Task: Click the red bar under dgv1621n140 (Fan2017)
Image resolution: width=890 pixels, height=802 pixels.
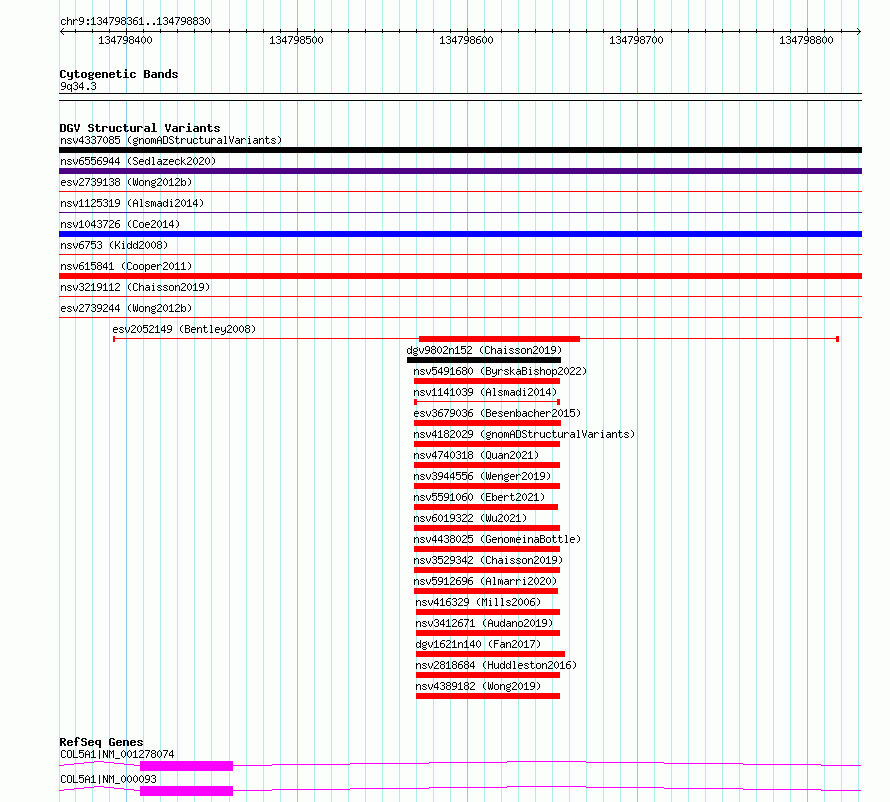Action: click(490, 654)
